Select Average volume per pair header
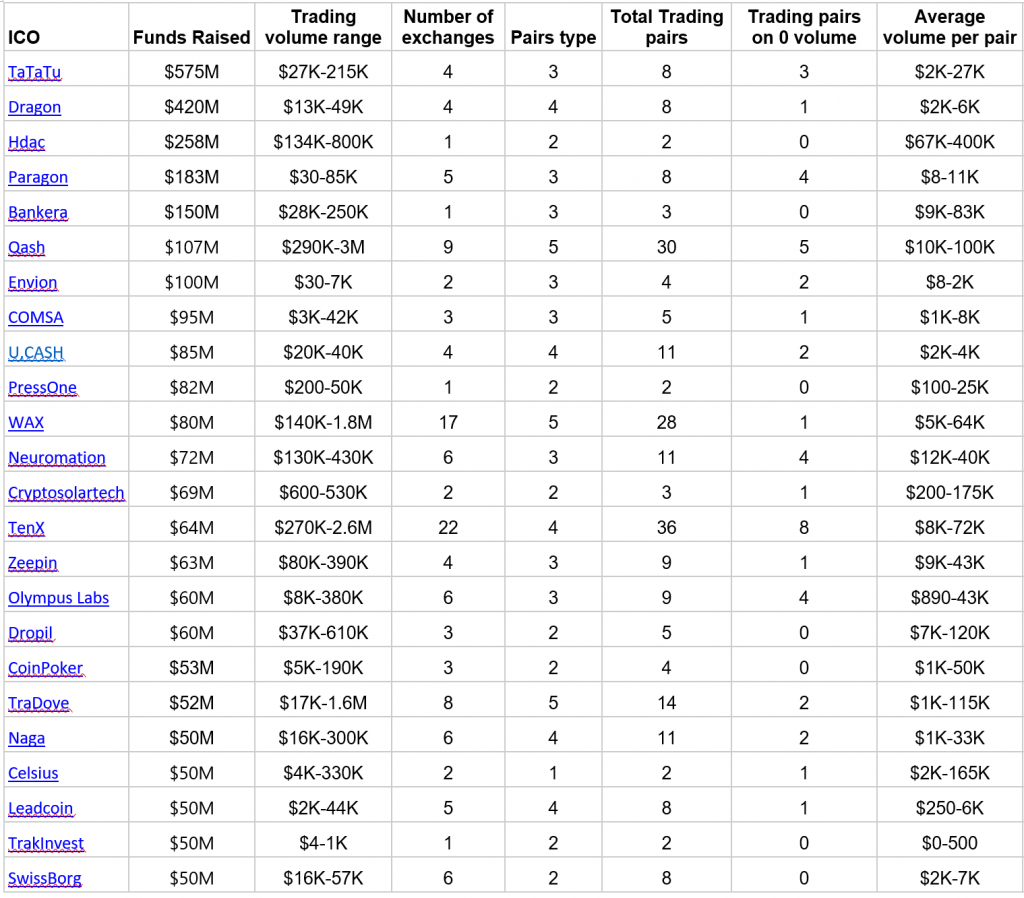The image size is (1024, 898). coord(950,27)
